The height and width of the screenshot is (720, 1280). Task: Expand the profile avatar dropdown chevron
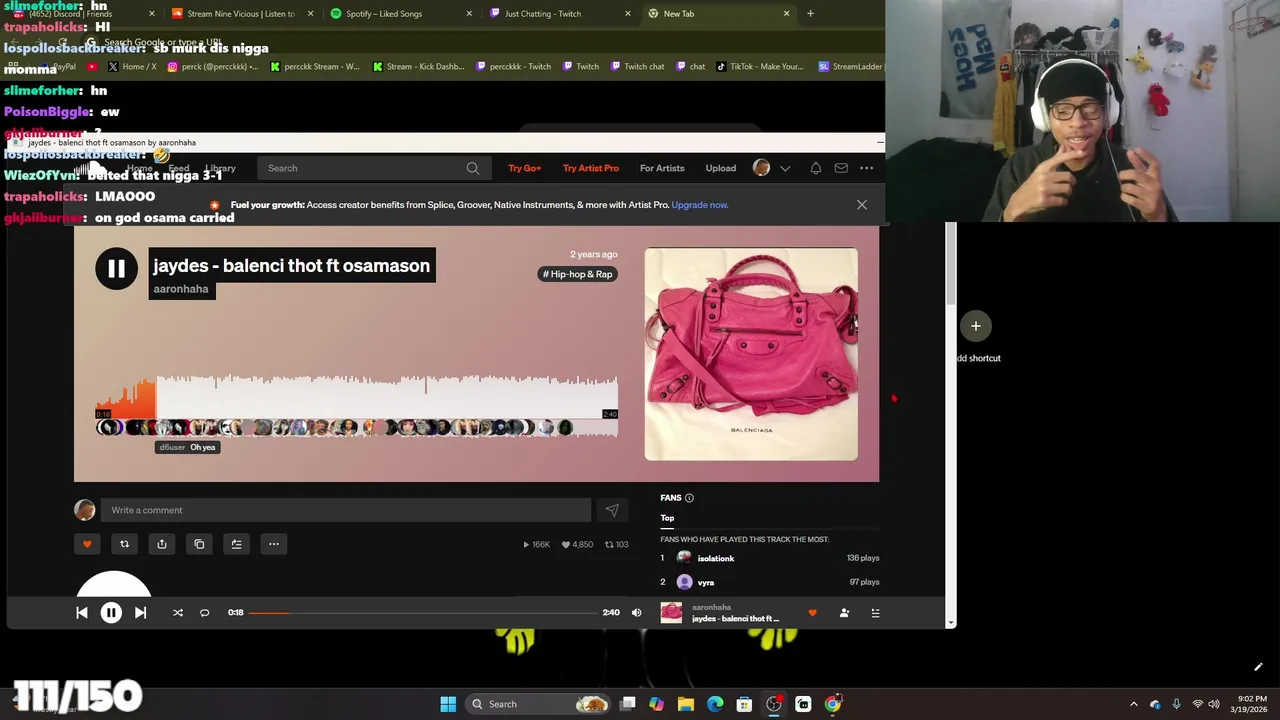coord(785,168)
